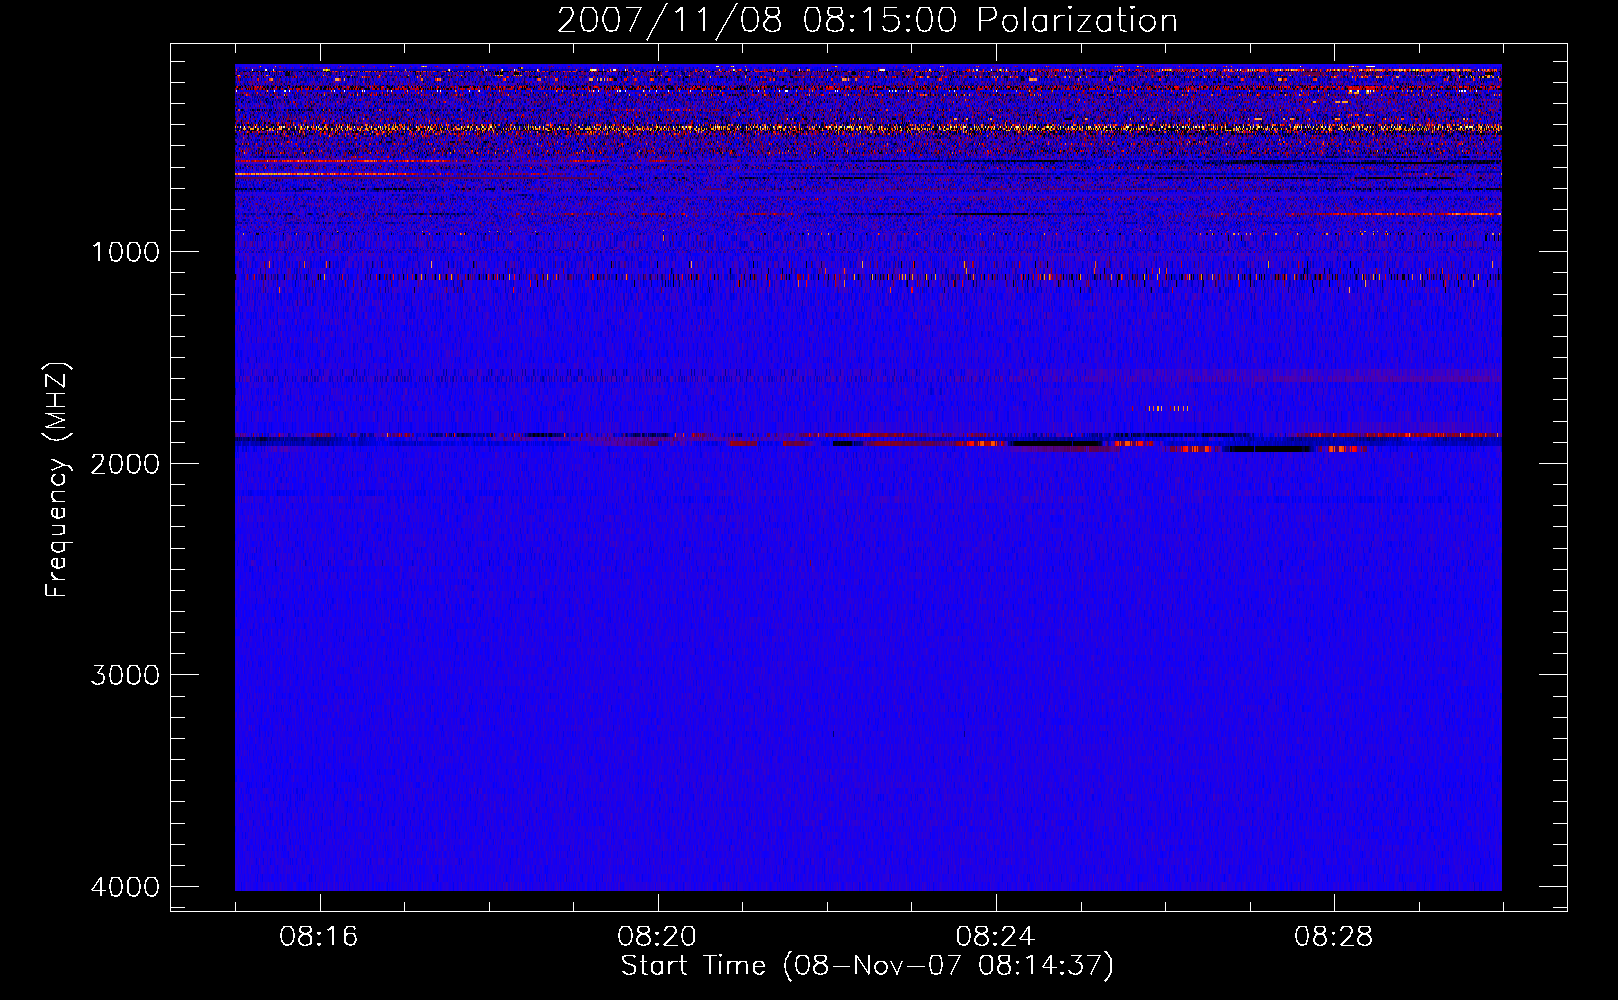Click the 08:20 time tick label
This screenshot has width=1618, height=1000.
pyautogui.click(x=657, y=936)
